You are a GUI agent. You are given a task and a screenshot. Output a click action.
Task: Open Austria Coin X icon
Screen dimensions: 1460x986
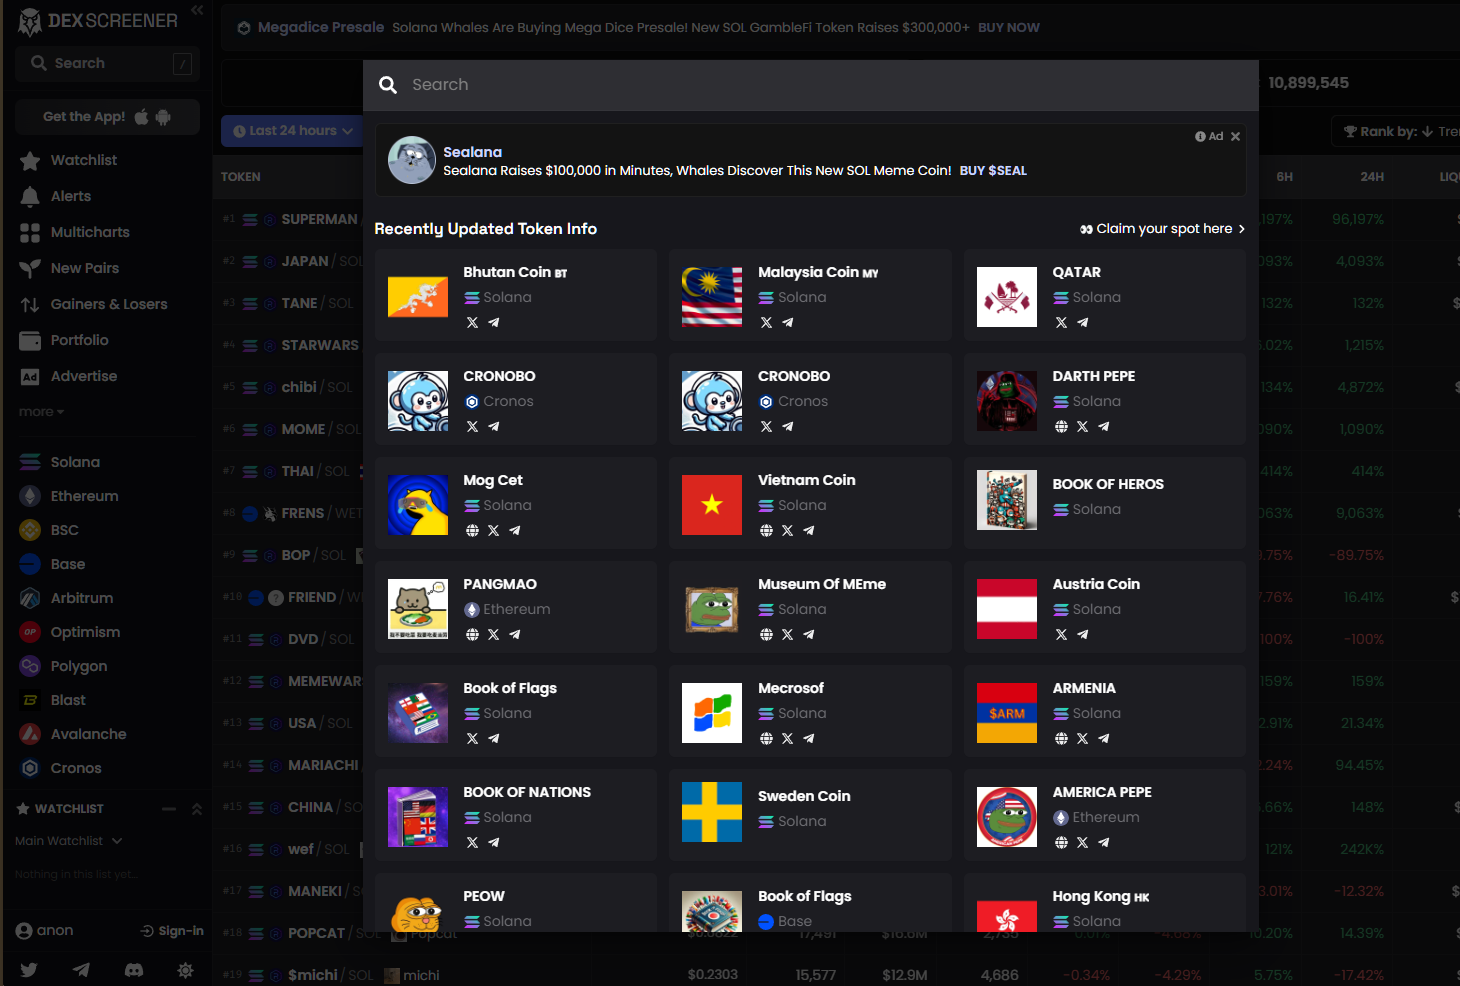point(1061,635)
